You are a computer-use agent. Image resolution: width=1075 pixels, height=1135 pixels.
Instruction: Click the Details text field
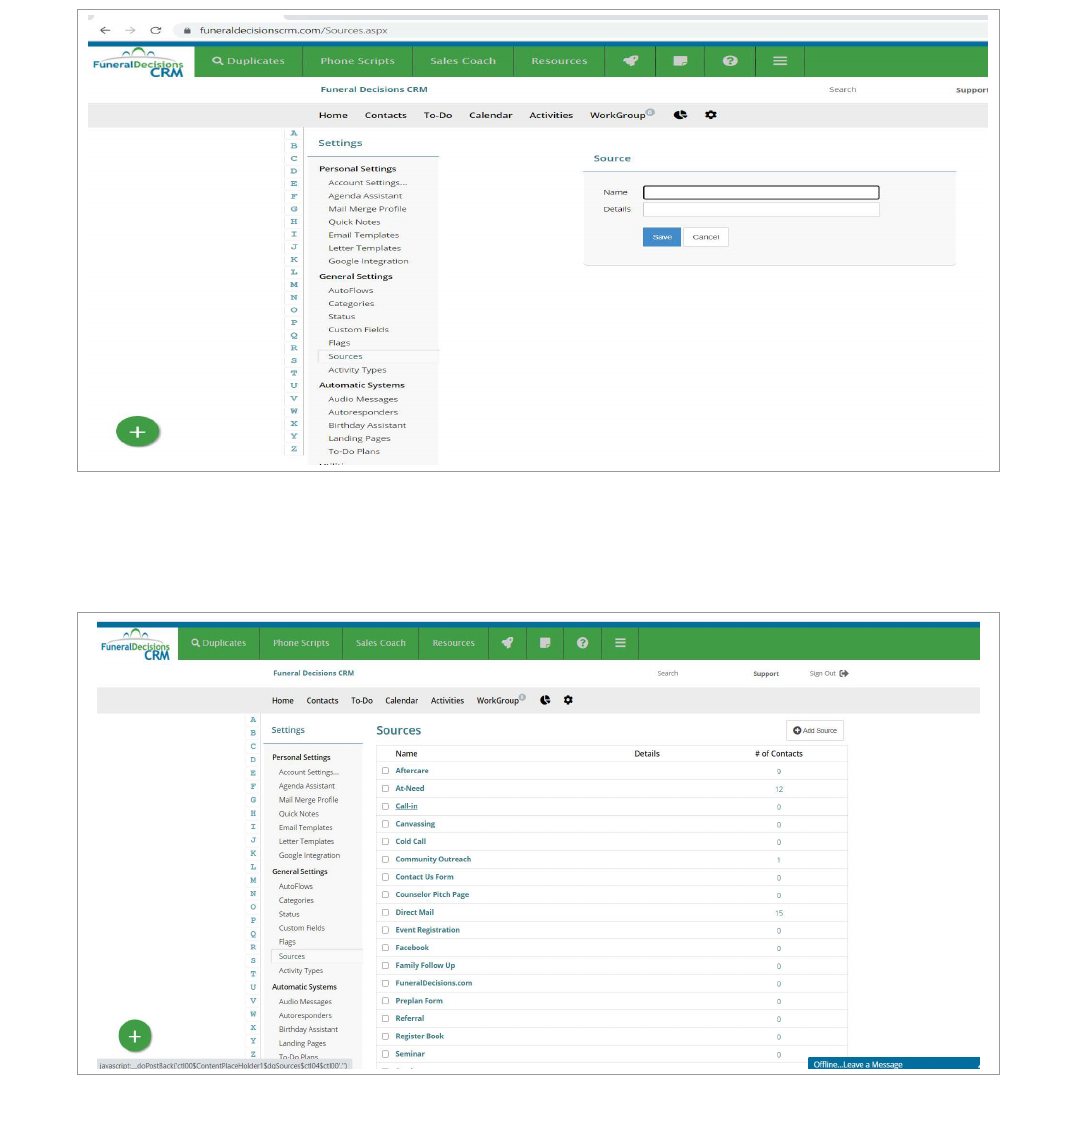[760, 210]
